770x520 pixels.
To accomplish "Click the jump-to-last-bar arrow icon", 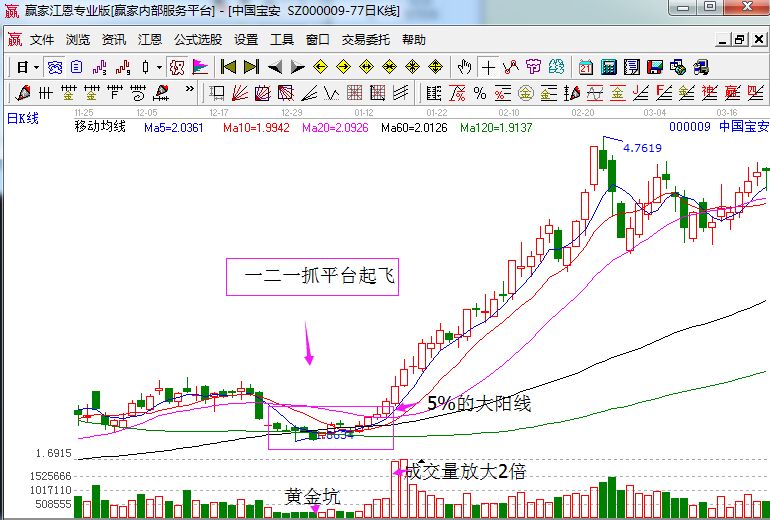I will pyautogui.click(x=251, y=68).
